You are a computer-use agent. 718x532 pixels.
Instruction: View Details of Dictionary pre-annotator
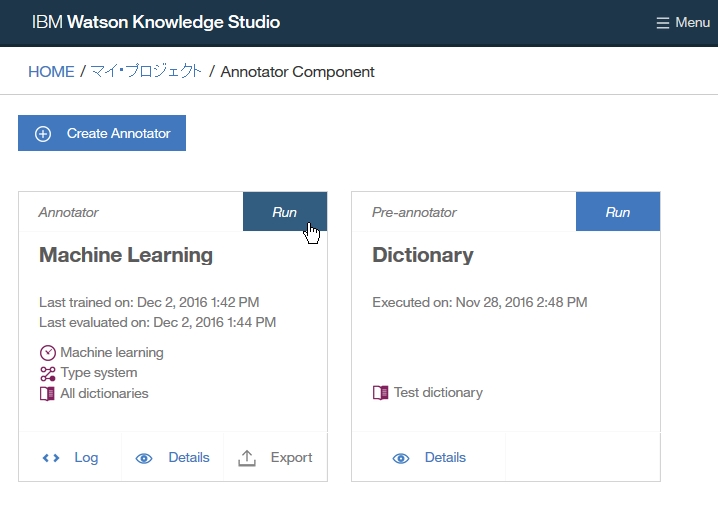click(445, 458)
